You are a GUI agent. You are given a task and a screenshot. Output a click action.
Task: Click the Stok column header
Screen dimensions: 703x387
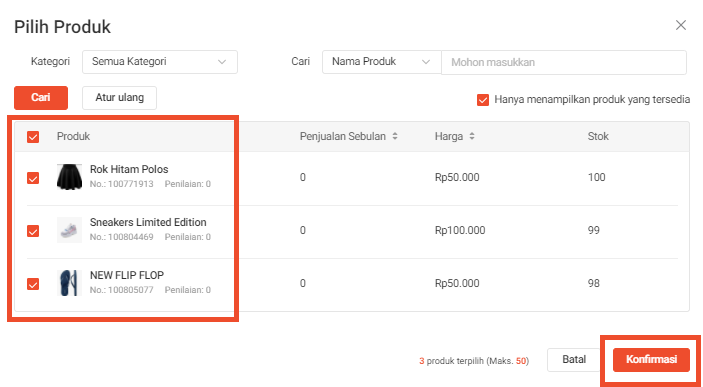pyautogui.click(x=598, y=136)
